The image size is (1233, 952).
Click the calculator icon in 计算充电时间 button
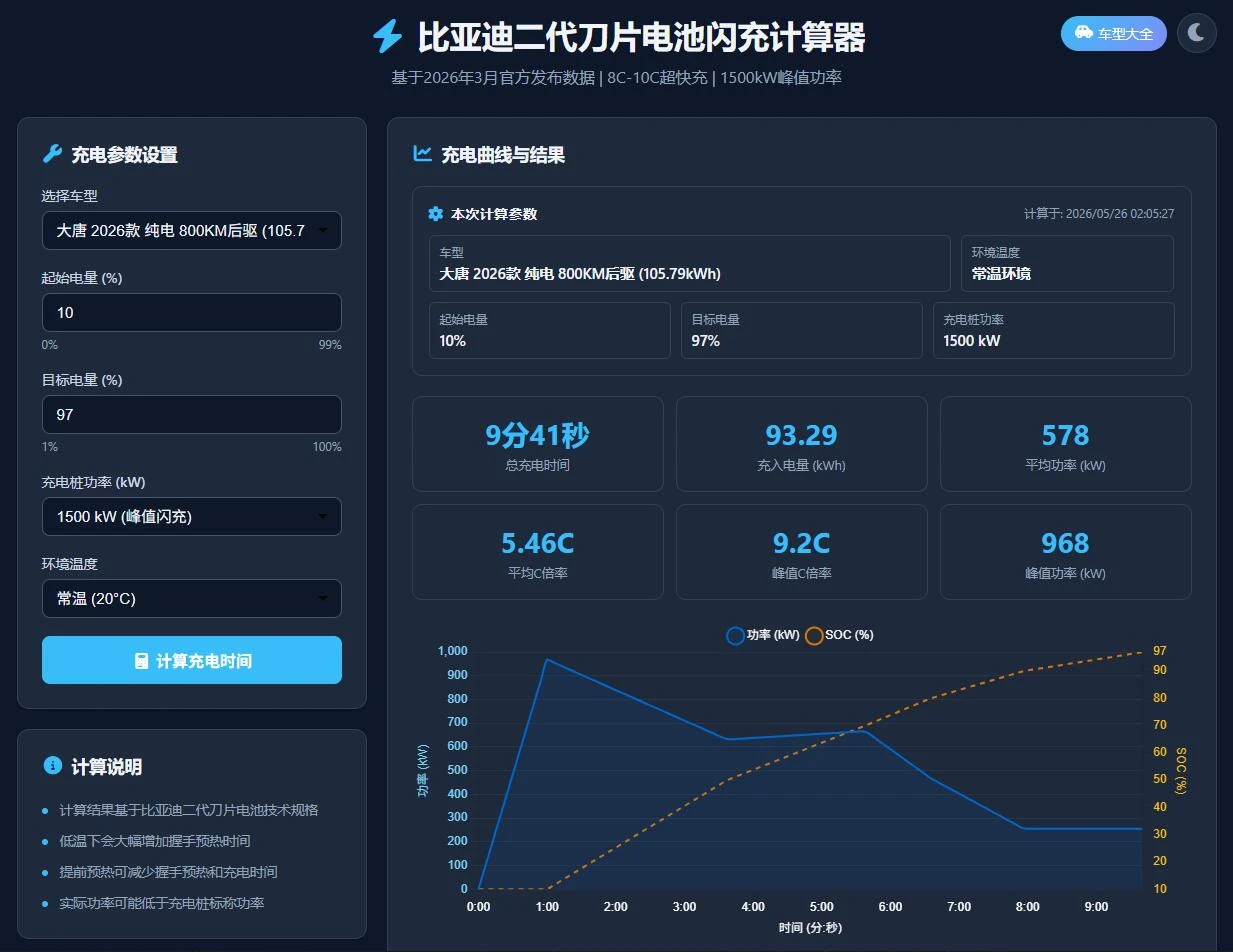click(141, 661)
